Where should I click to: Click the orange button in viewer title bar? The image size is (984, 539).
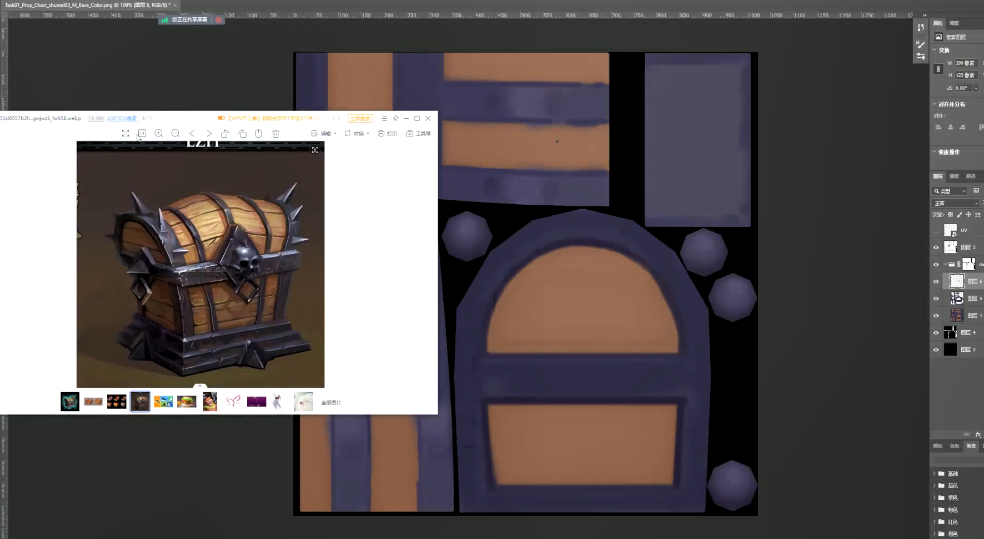pyautogui.click(x=358, y=118)
